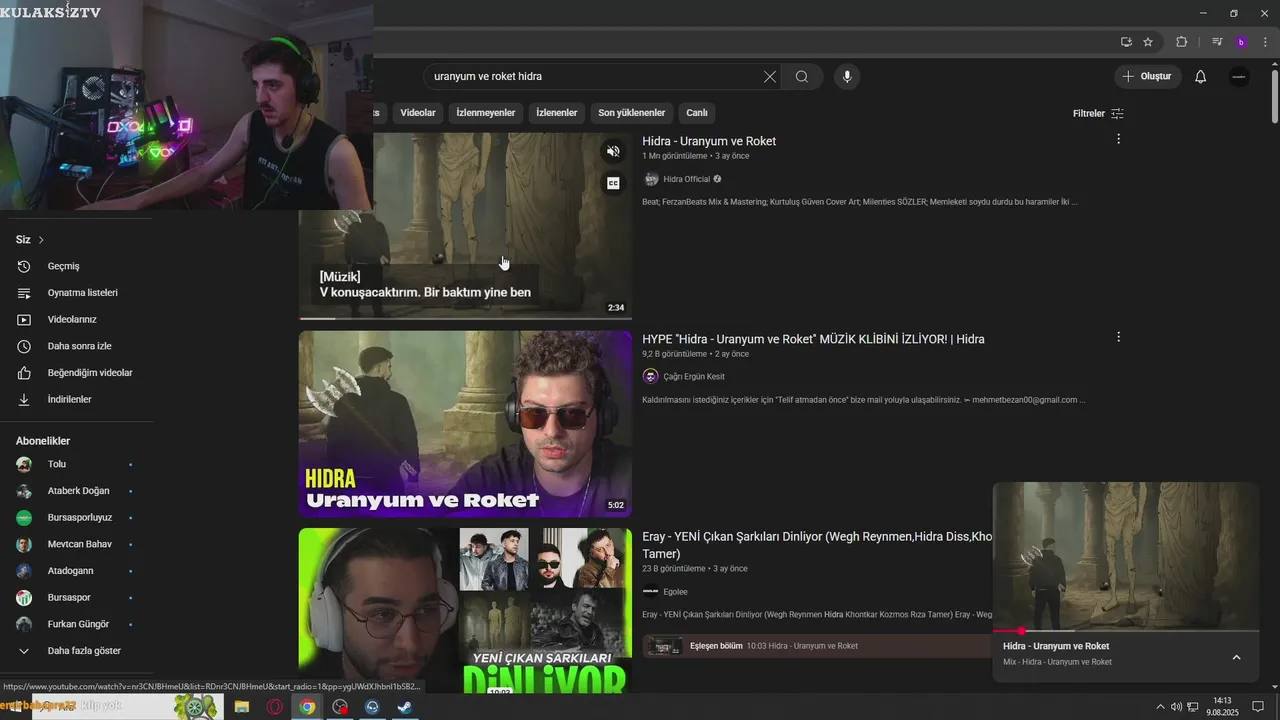The width and height of the screenshot is (1280, 720).
Task: Click the miniplayer video frame
Action: click(1126, 556)
